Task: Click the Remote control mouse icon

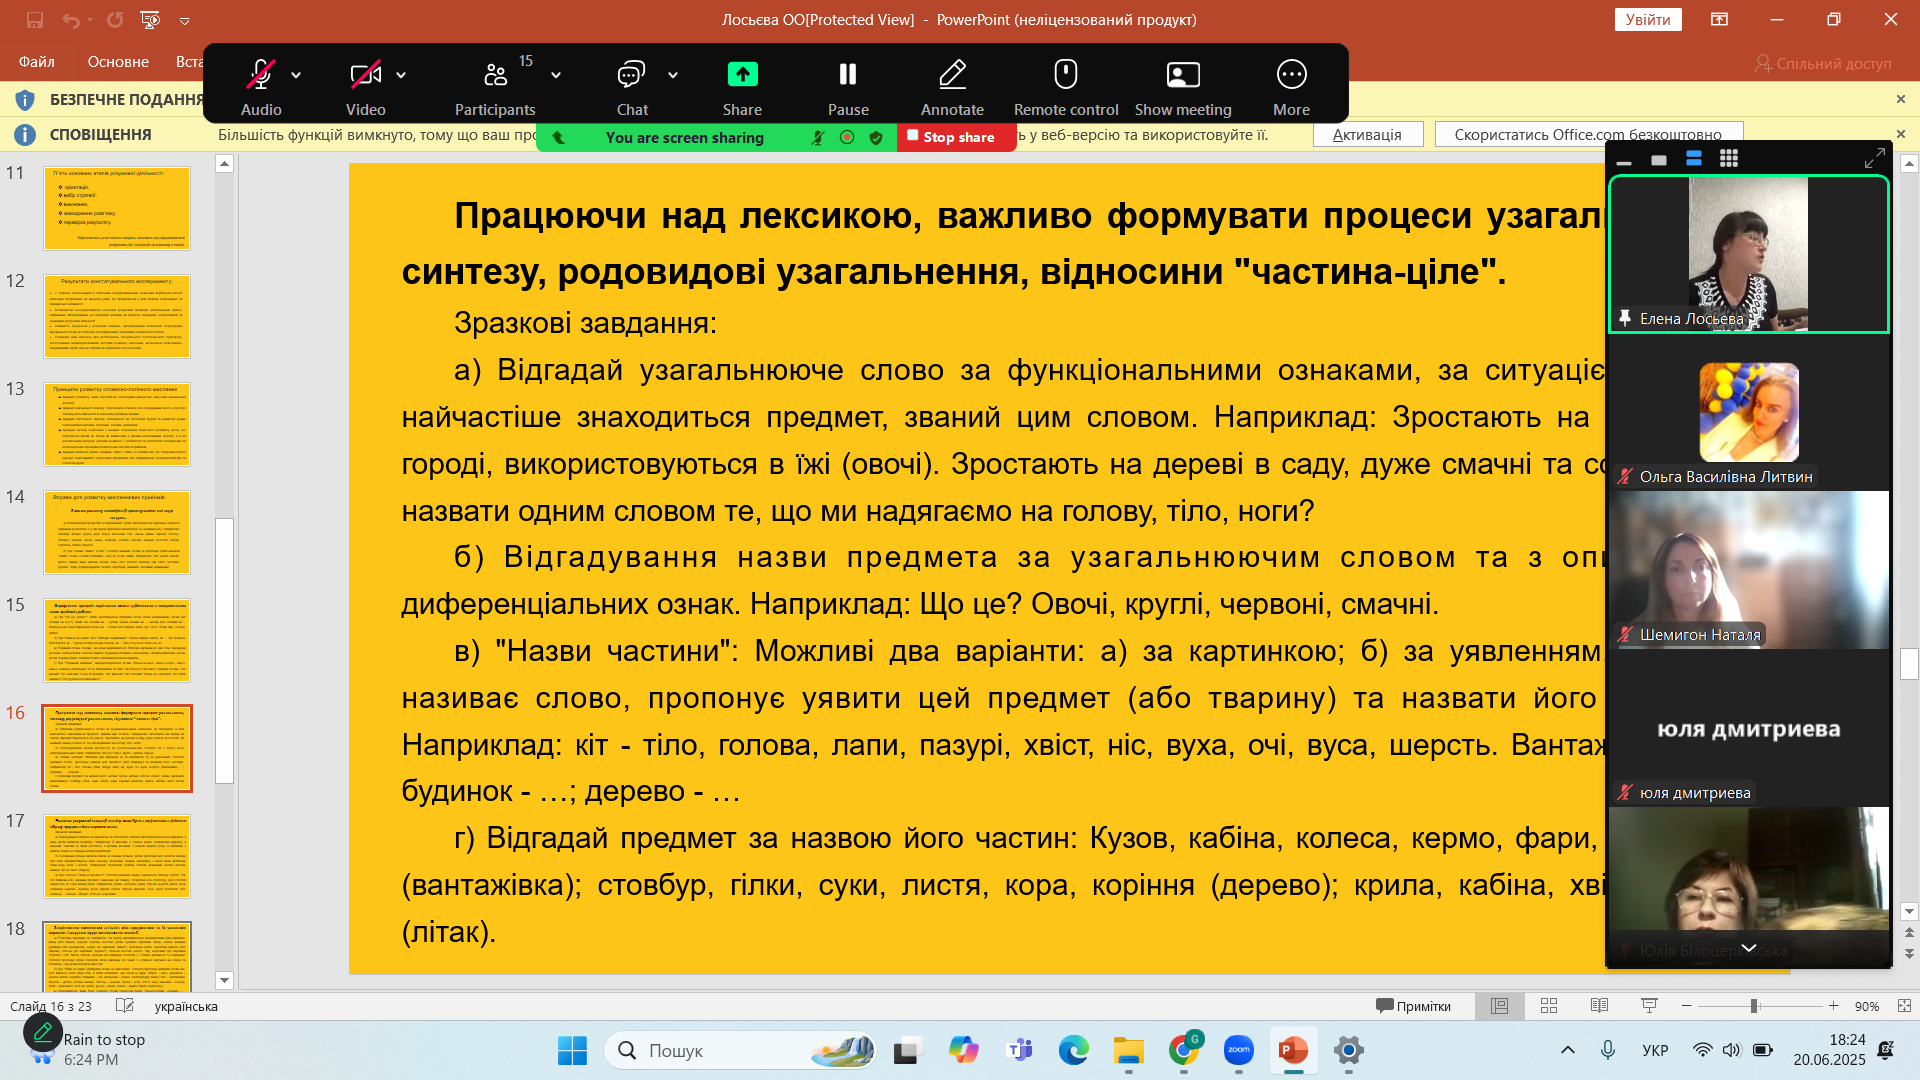Action: [x=1066, y=75]
